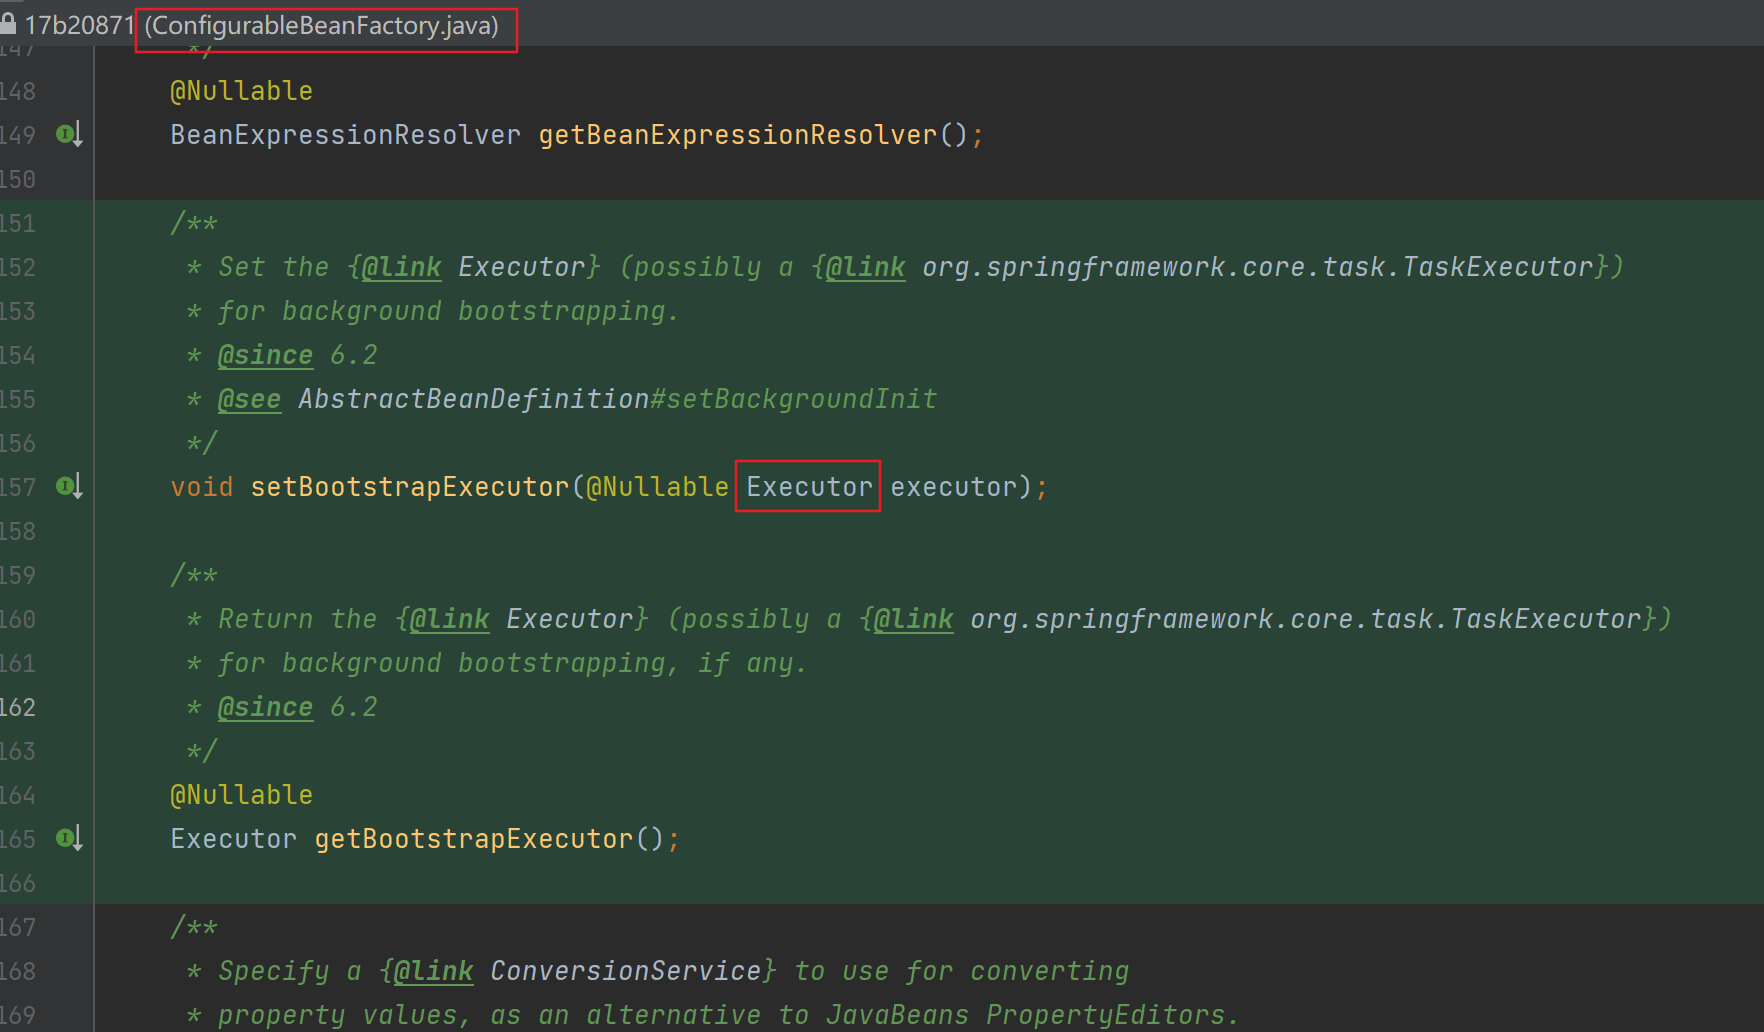Click the @see tag on line 155
The image size is (1764, 1032).
coord(249,399)
